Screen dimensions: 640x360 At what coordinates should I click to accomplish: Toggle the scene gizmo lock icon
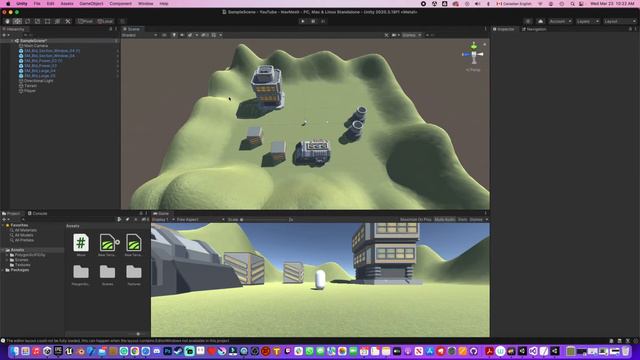[x=484, y=44]
